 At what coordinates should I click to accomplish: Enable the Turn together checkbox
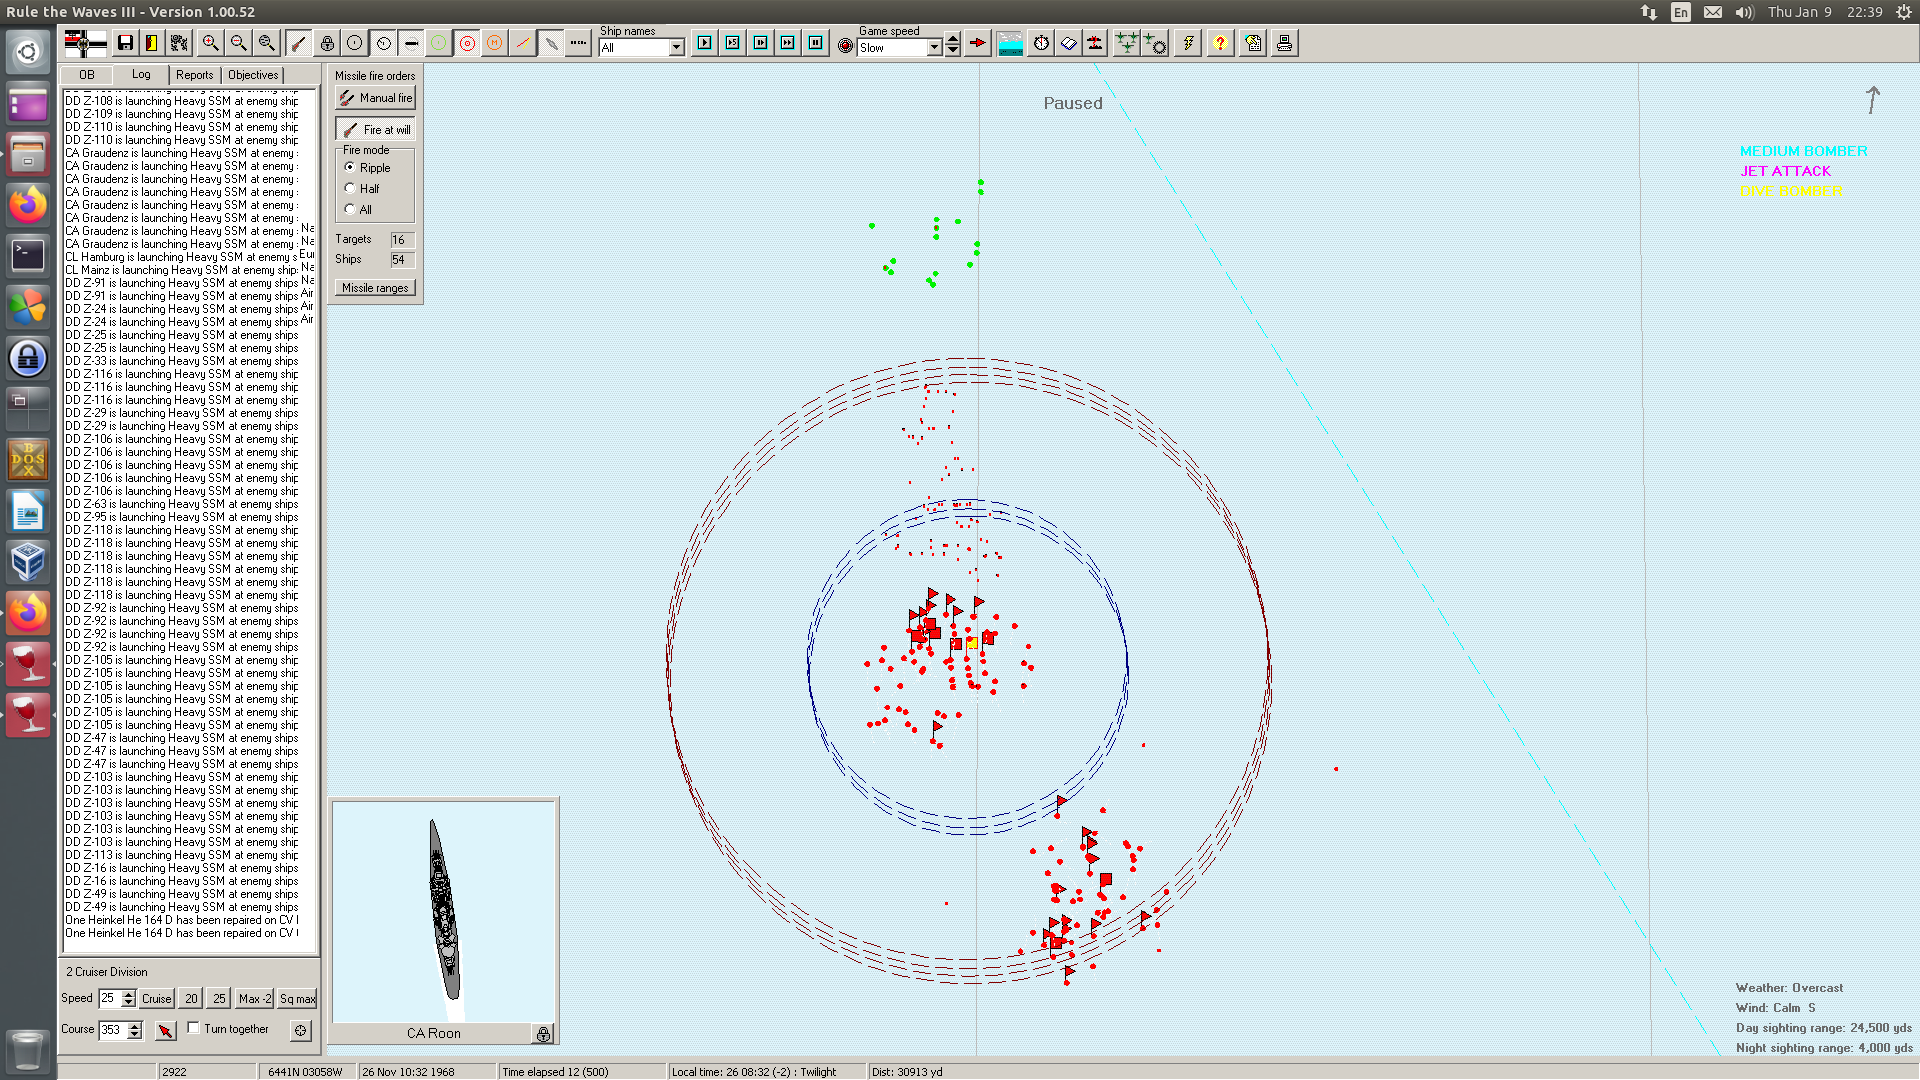(194, 1028)
